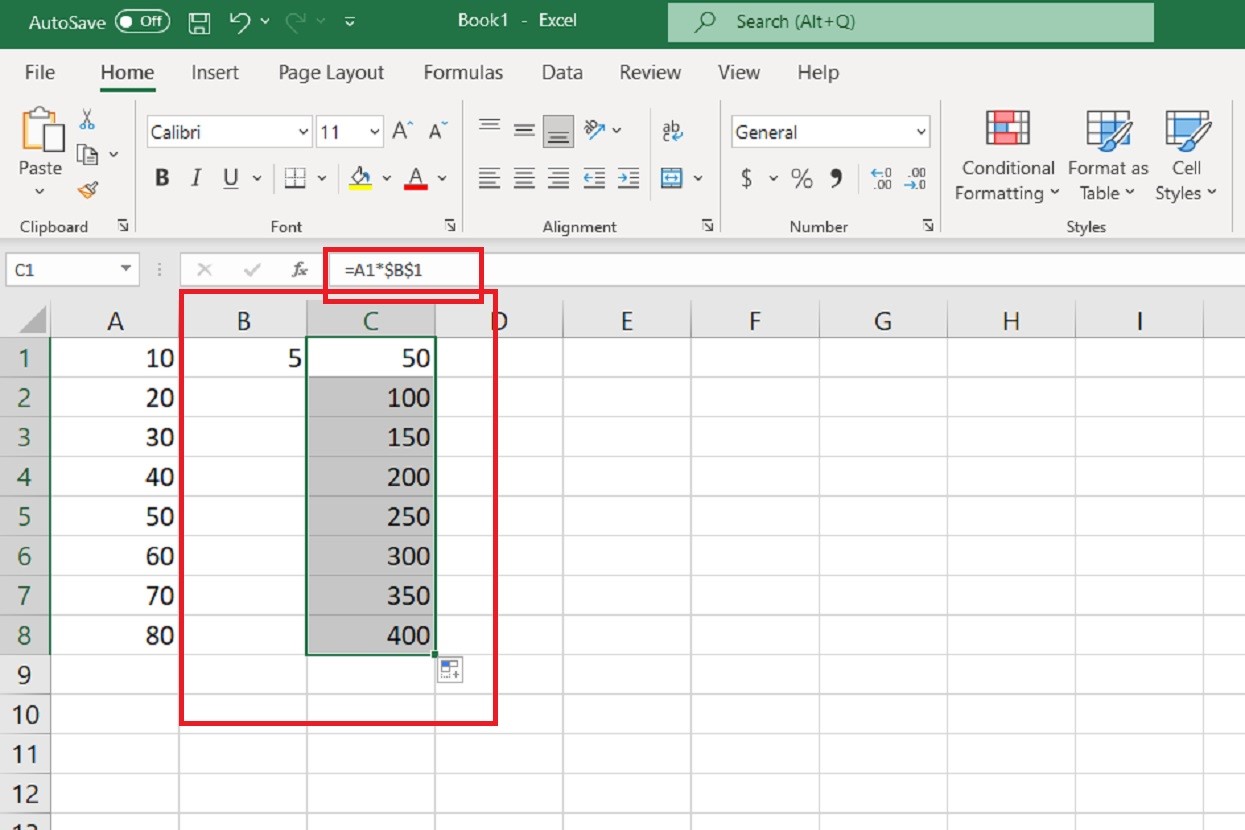Click Increase Decimal icon in Number group
This screenshot has width=1245, height=830.
[x=881, y=179]
